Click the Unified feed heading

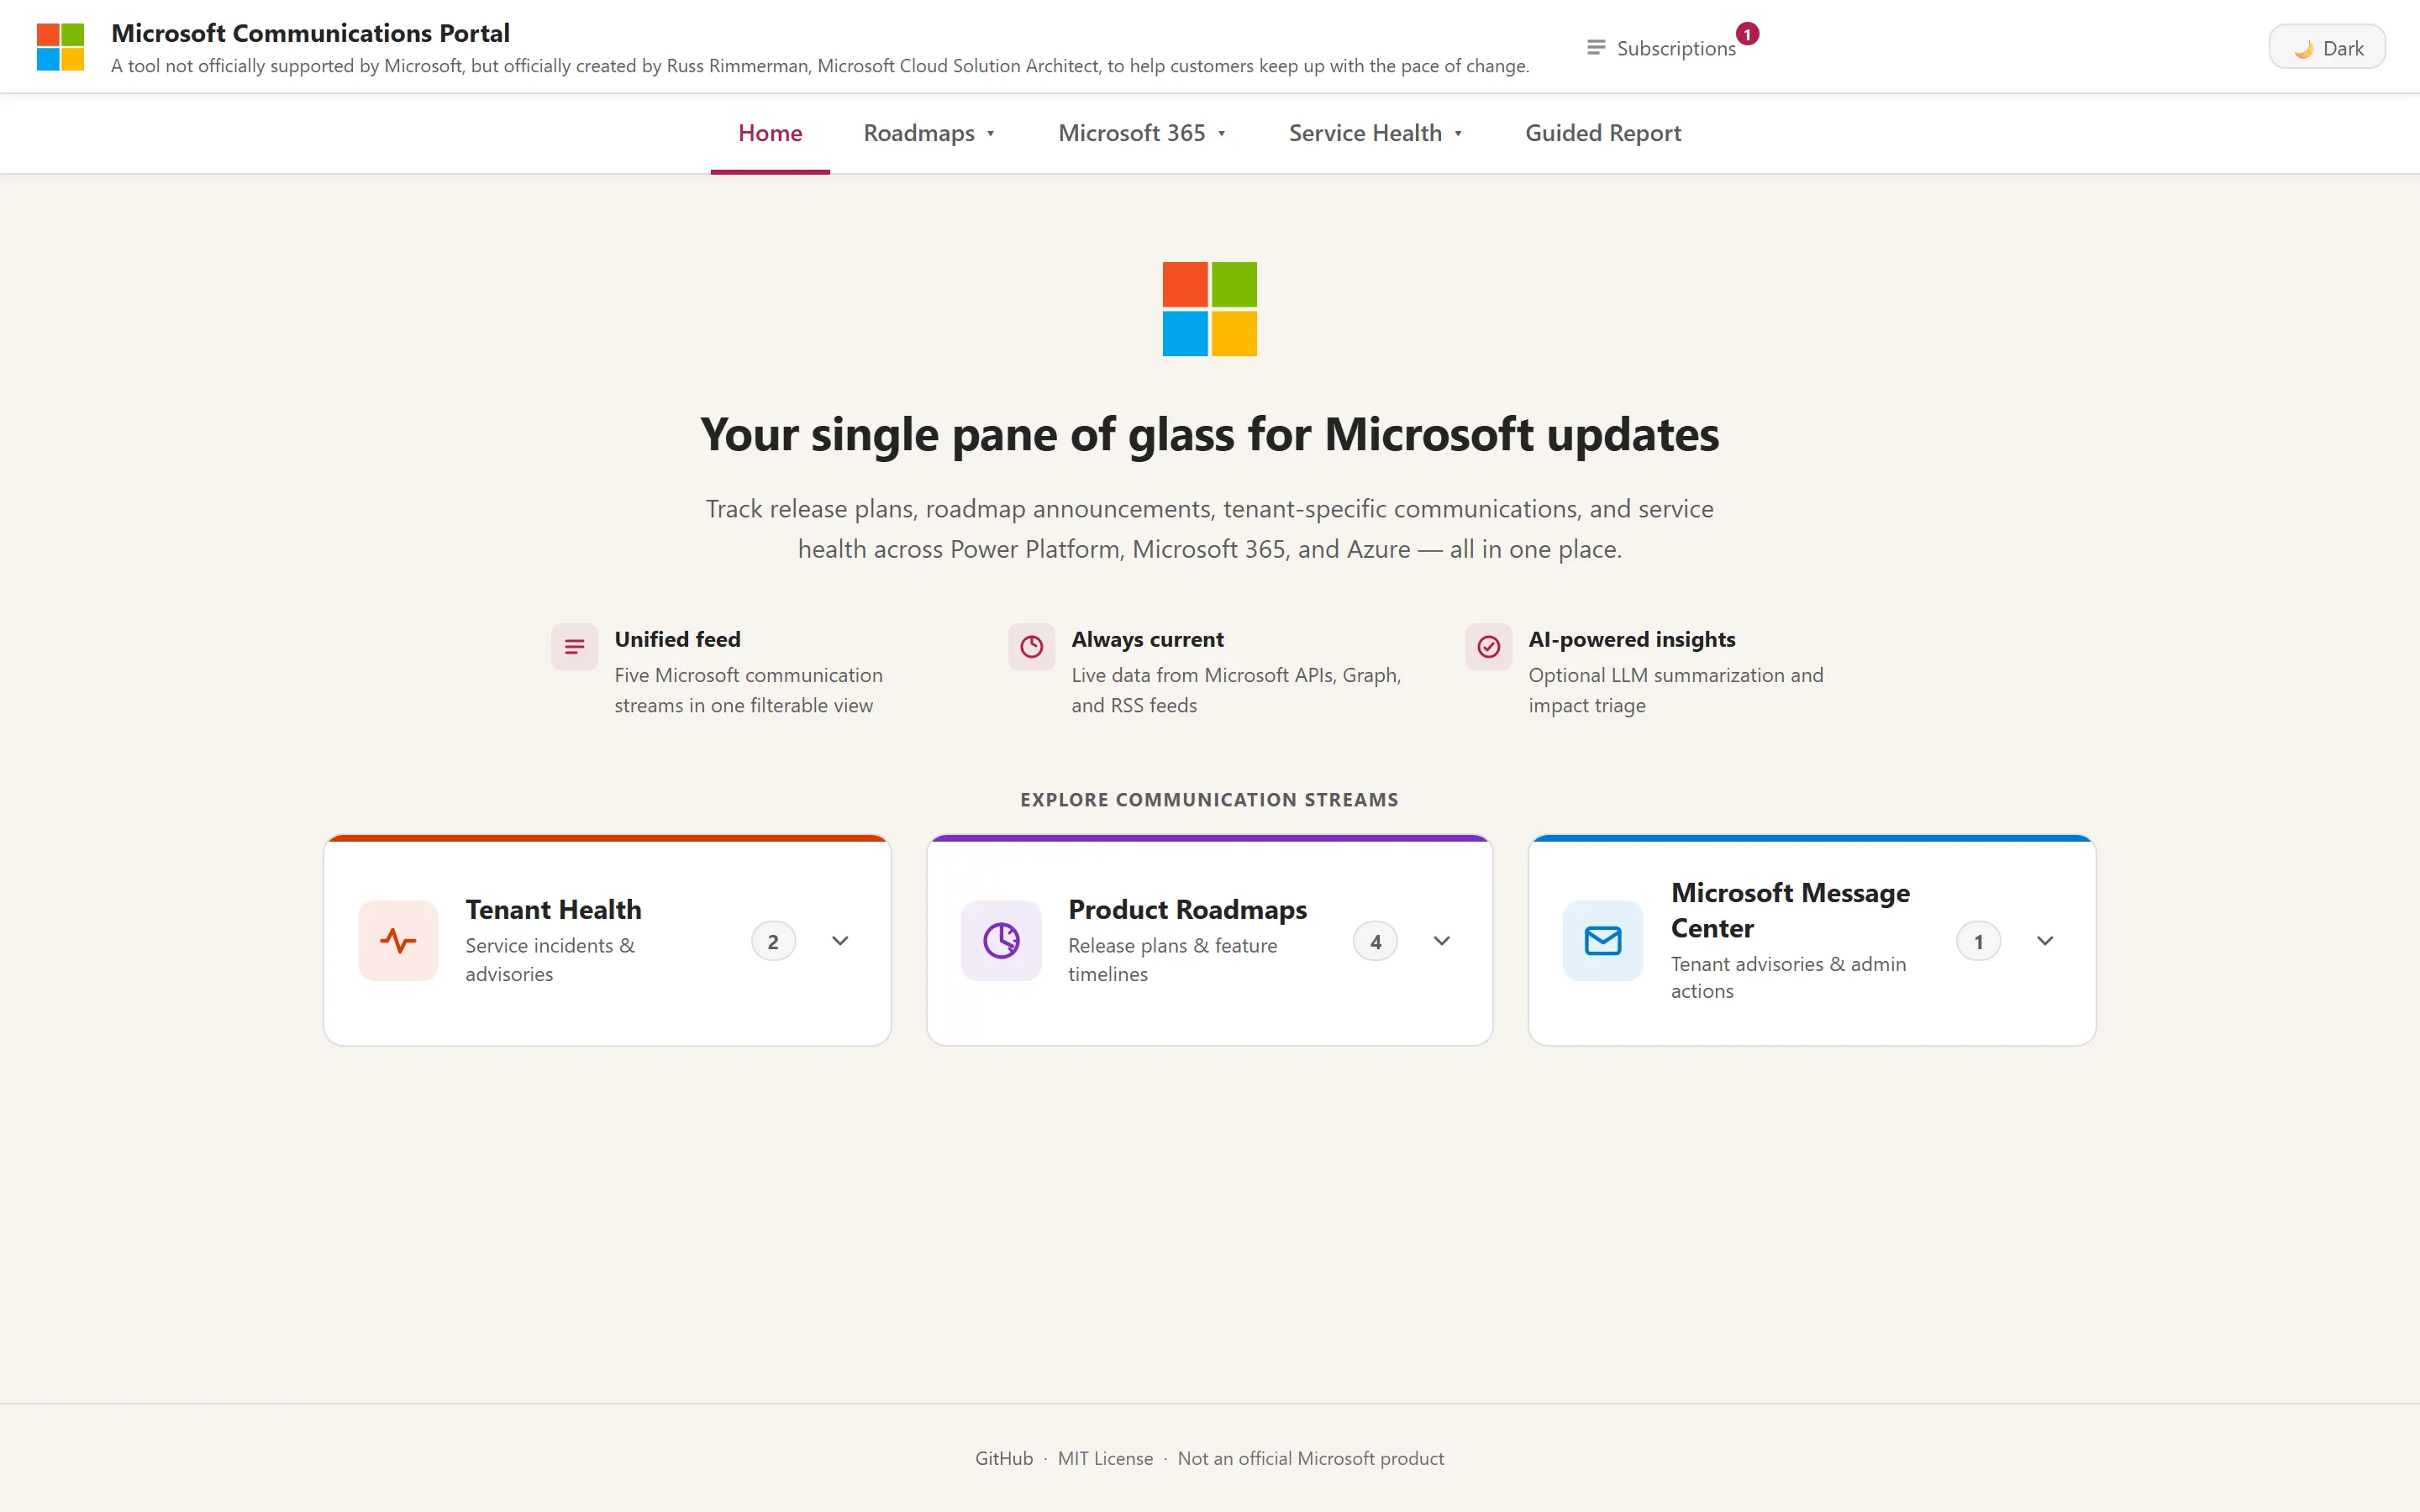677,639
